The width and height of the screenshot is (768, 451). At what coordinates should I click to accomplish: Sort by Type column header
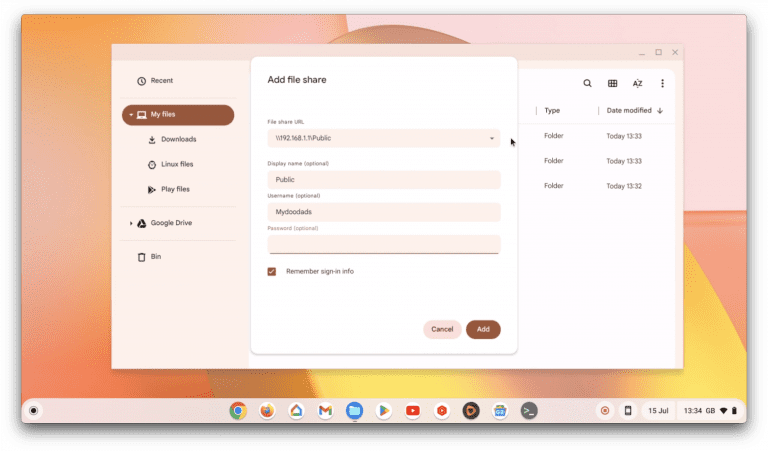pyautogui.click(x=552, y=111)
